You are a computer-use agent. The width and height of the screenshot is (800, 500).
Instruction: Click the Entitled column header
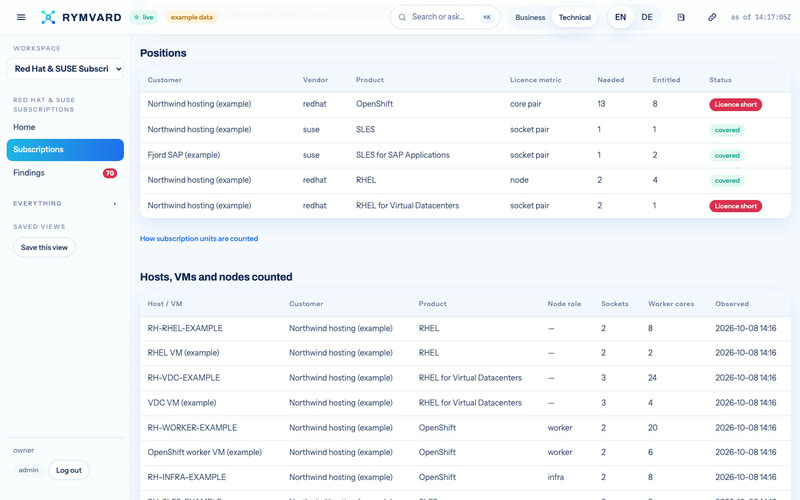(666, 80)
